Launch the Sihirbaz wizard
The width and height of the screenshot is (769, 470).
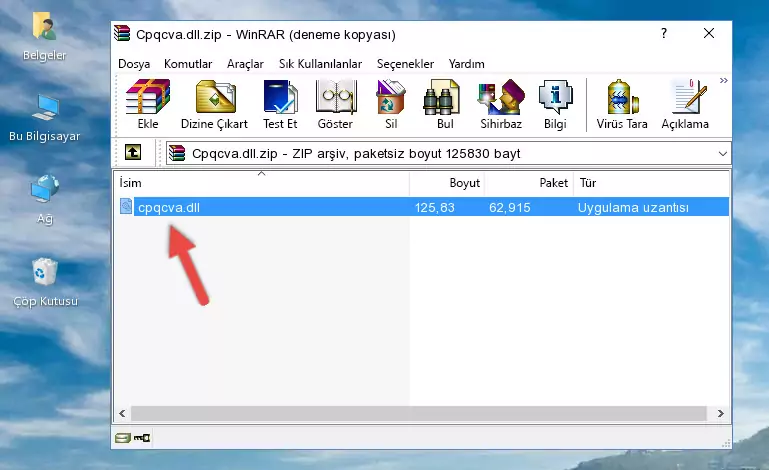pyautogui.click(x=501, y=104)
